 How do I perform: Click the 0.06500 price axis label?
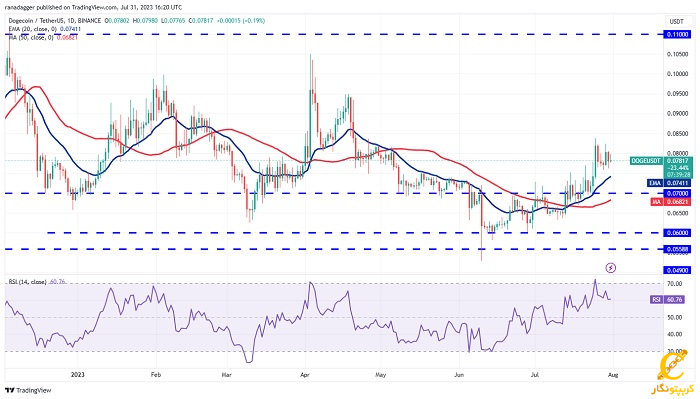pos(677,213)
